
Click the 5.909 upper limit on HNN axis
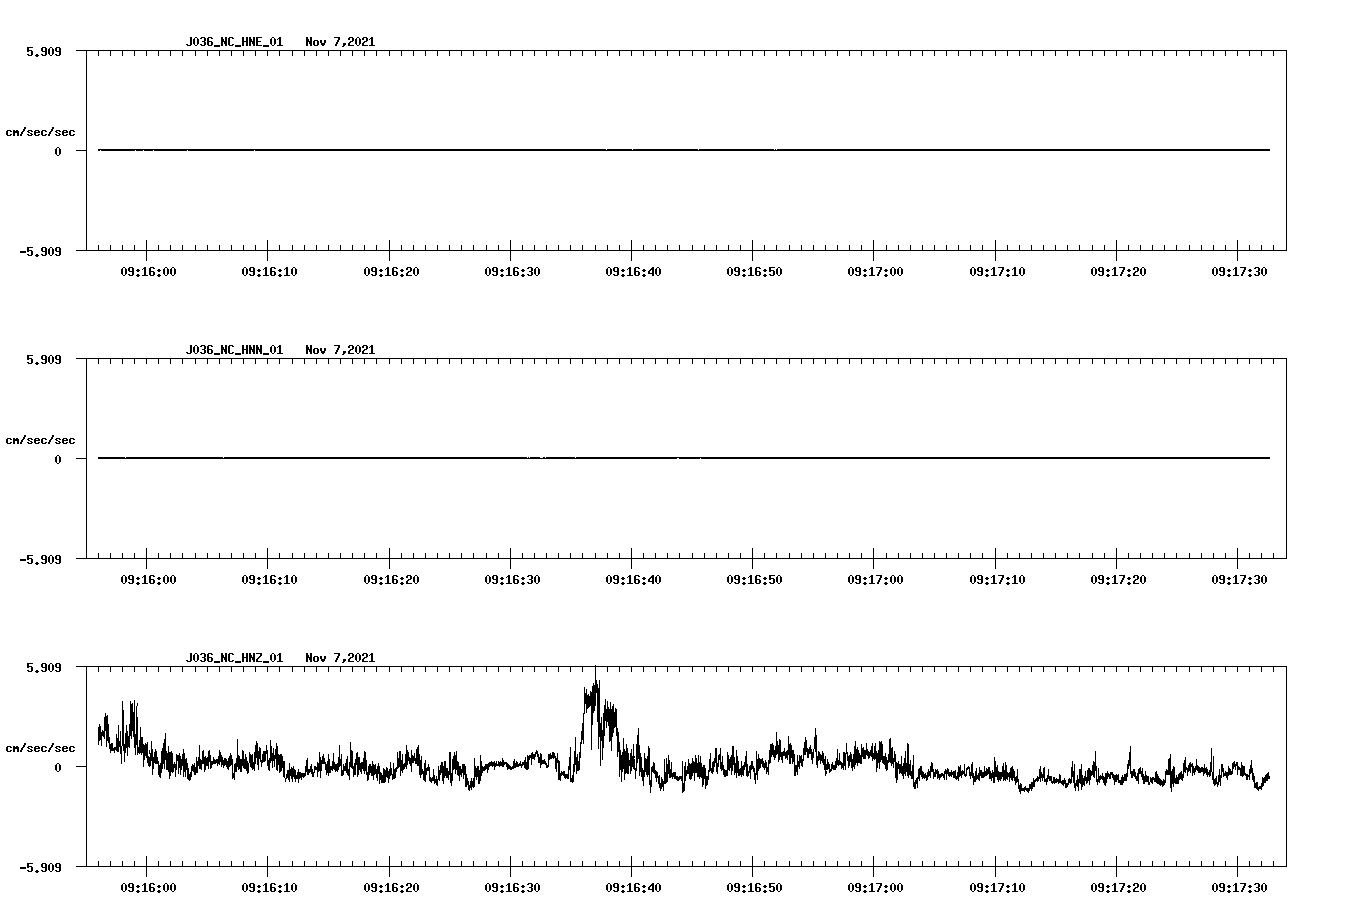click(x=43, y=359)
